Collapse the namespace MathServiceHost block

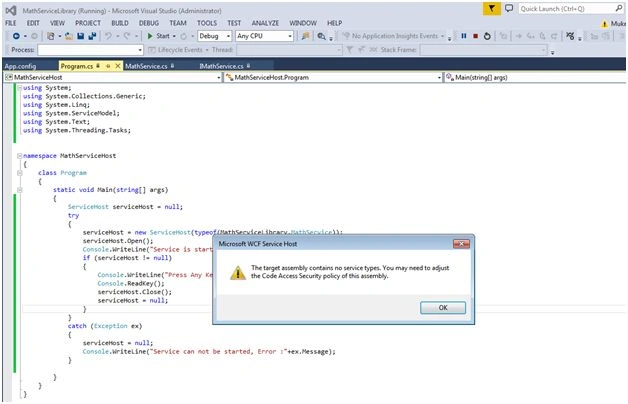point(19,156)
